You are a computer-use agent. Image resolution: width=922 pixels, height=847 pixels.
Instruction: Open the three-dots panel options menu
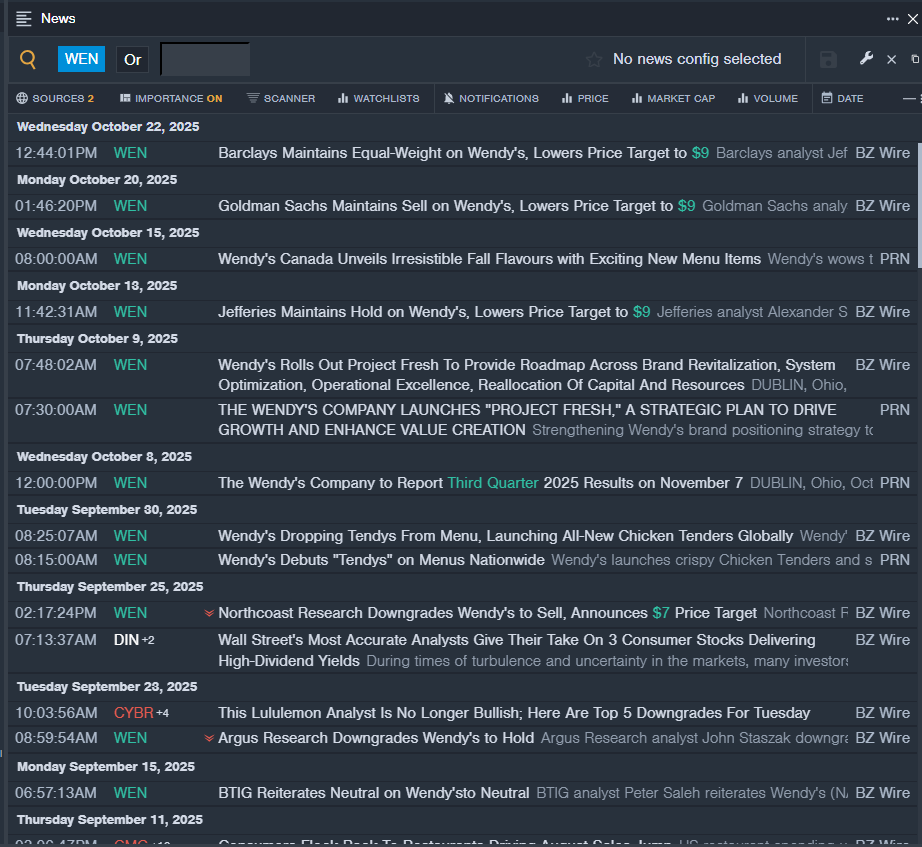point(892,19)
